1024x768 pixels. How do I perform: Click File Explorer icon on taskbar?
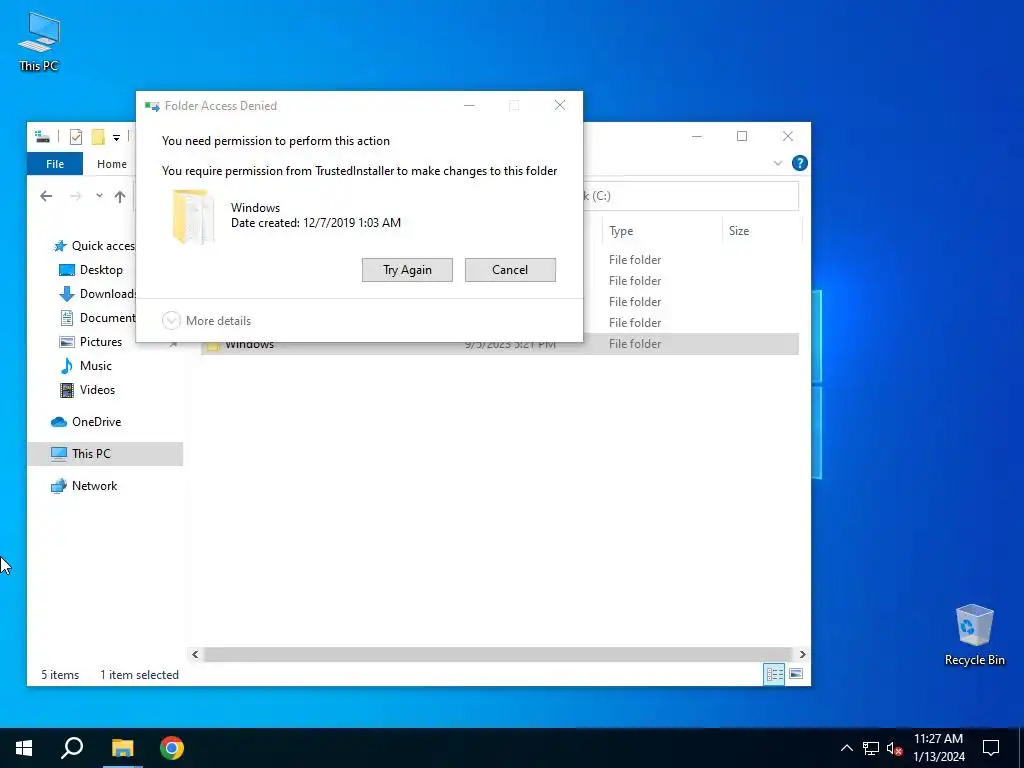pyautogui.click(x=122, y=748)
